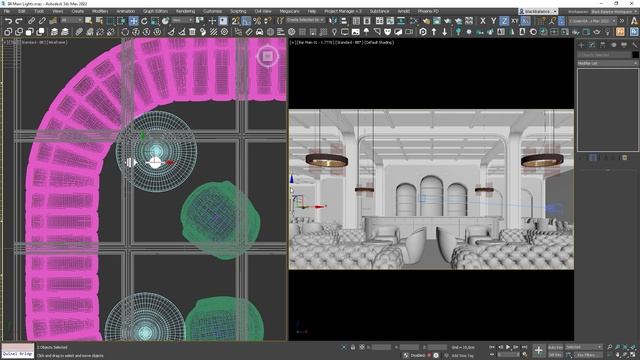Click Add Time Tag in status bar

462,356
